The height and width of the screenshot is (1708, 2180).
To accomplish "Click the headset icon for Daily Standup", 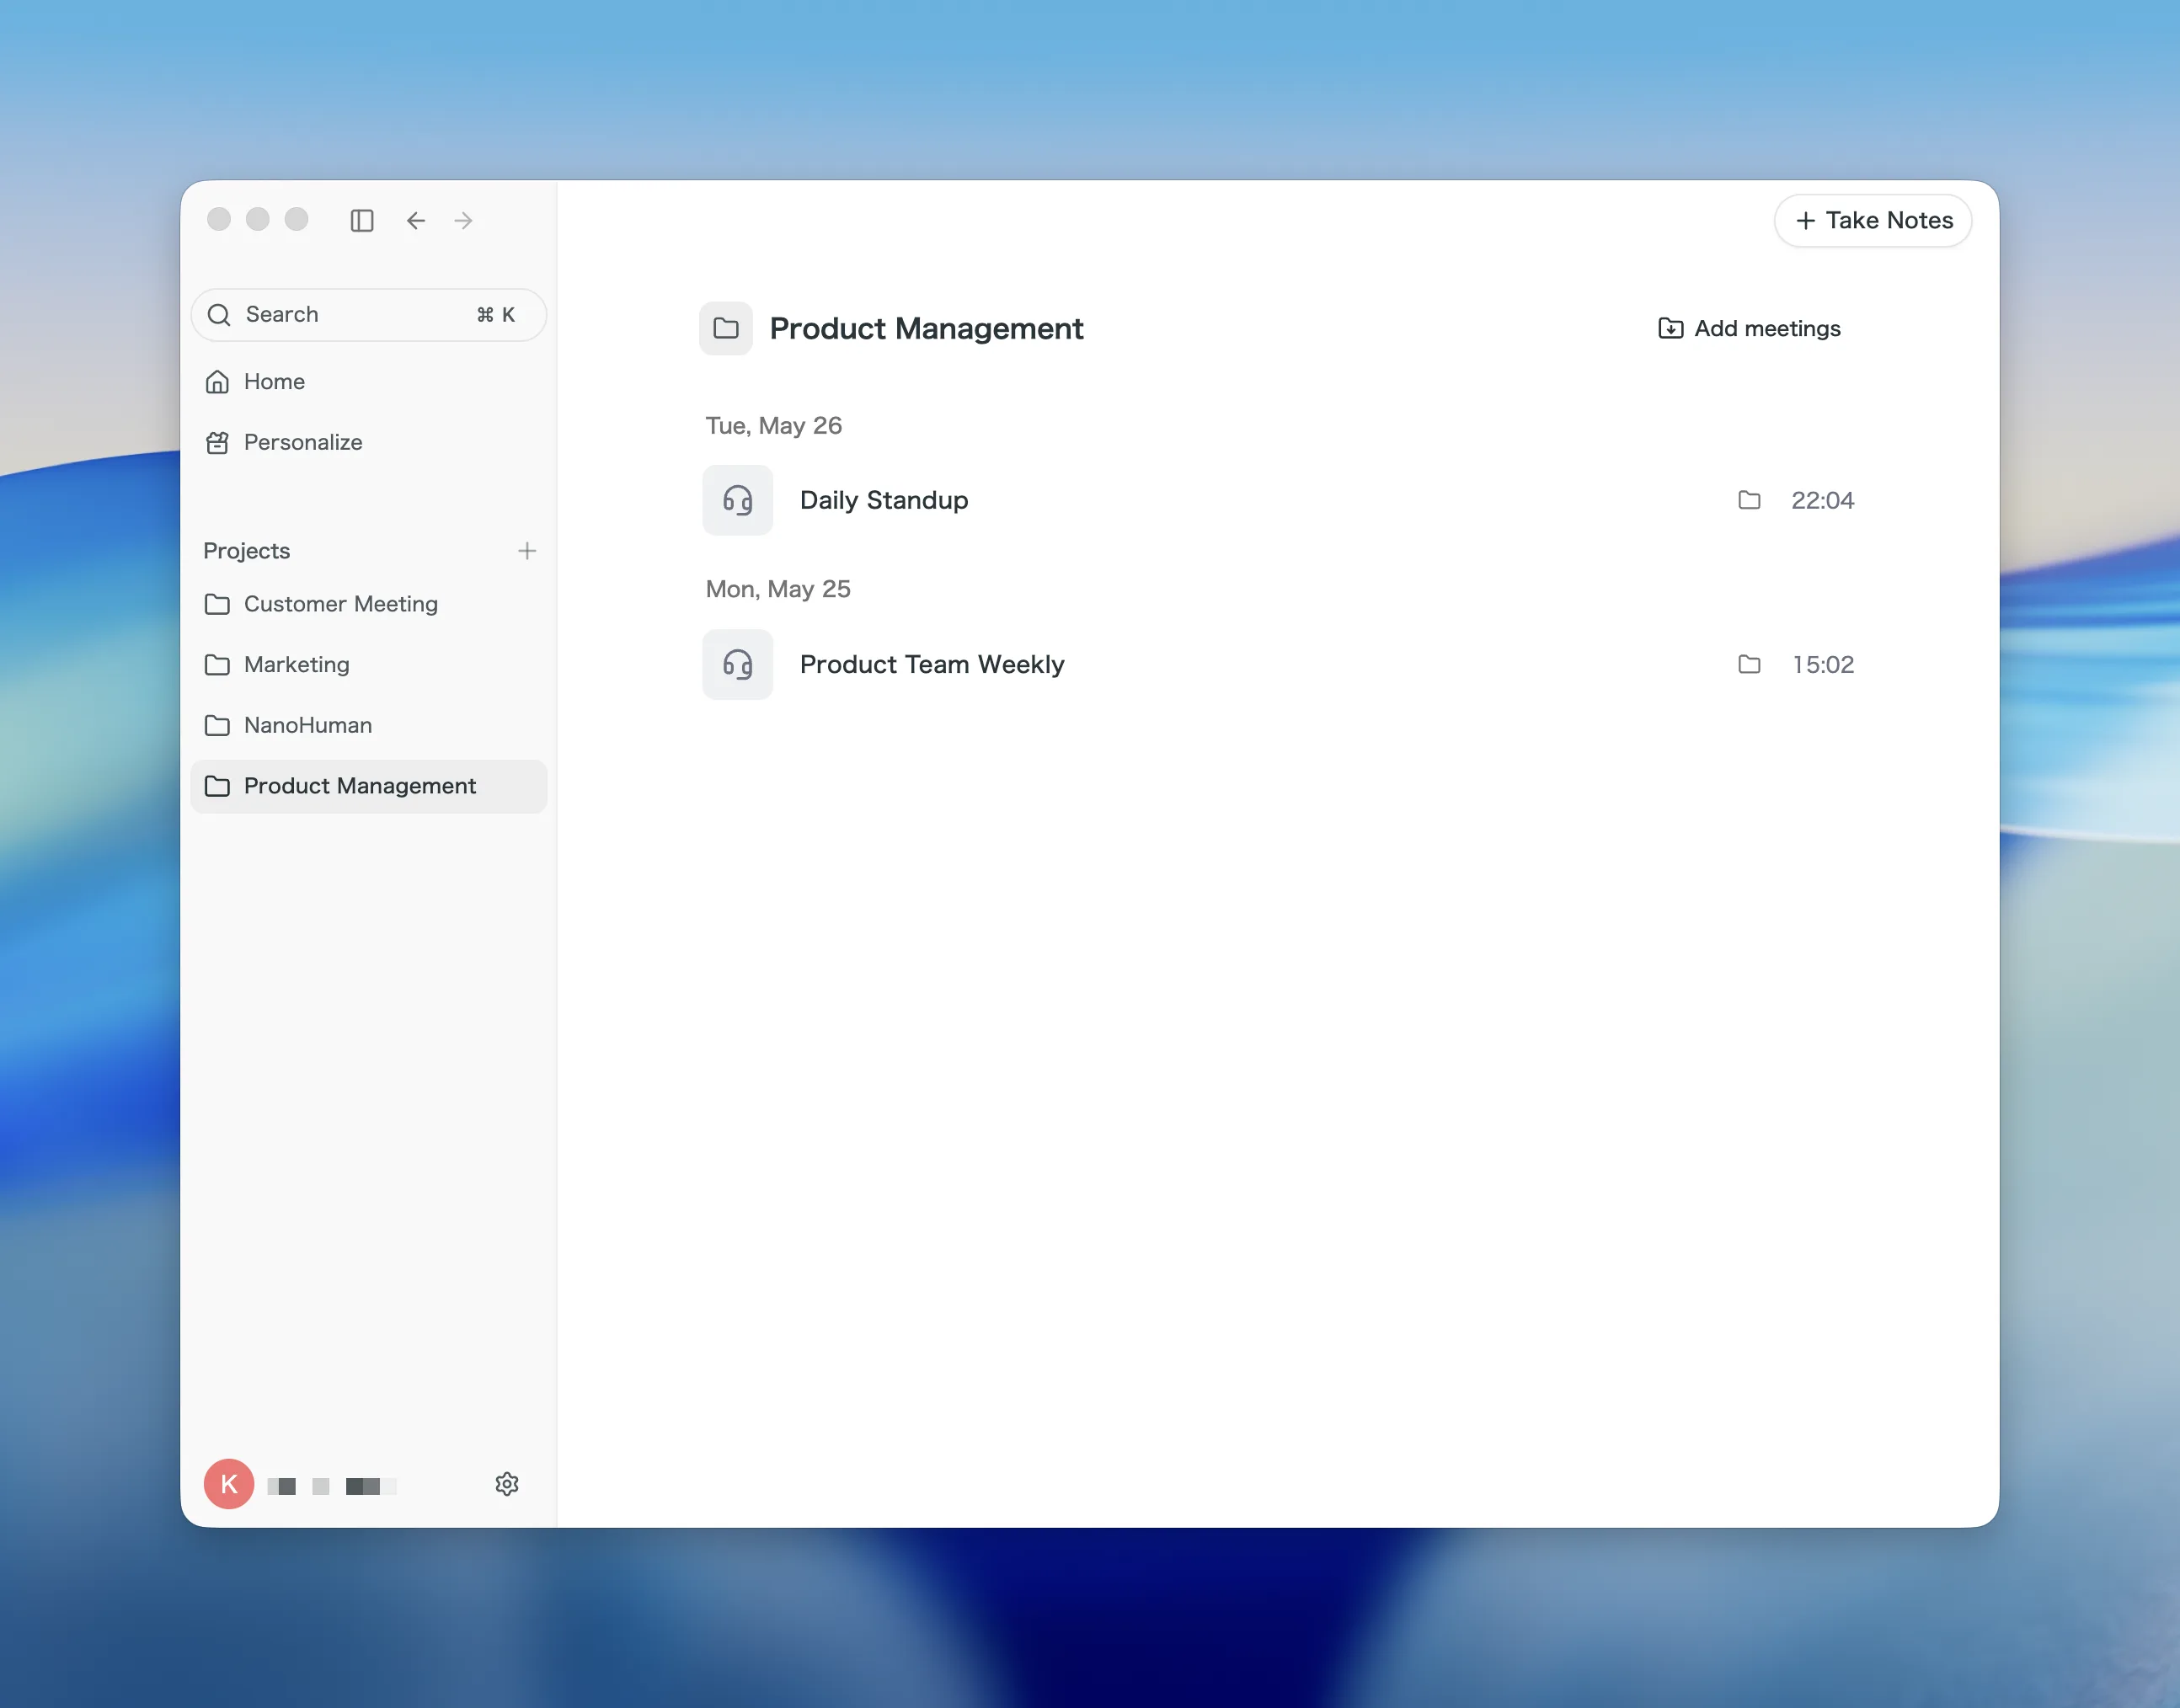I will 738,500.
